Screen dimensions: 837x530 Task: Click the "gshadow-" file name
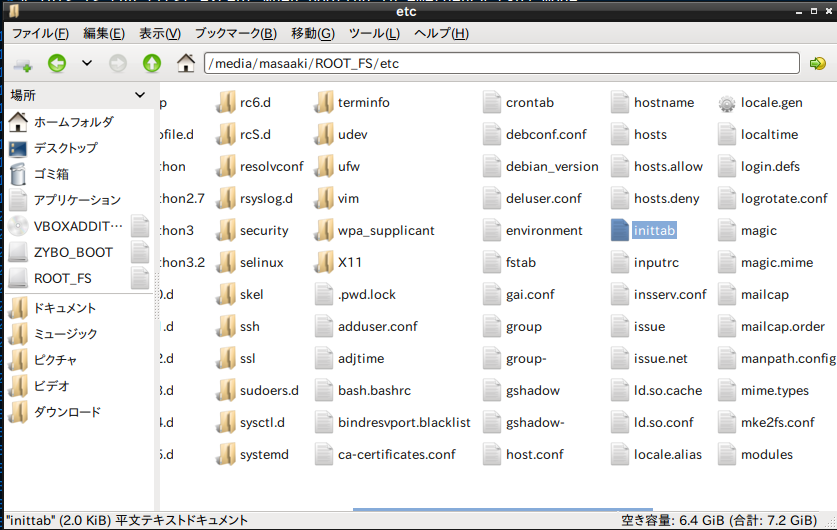(x=535, y=423)
